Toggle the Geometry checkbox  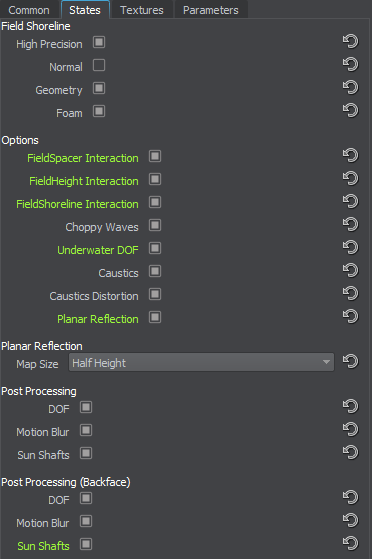[x=99, y=88]
